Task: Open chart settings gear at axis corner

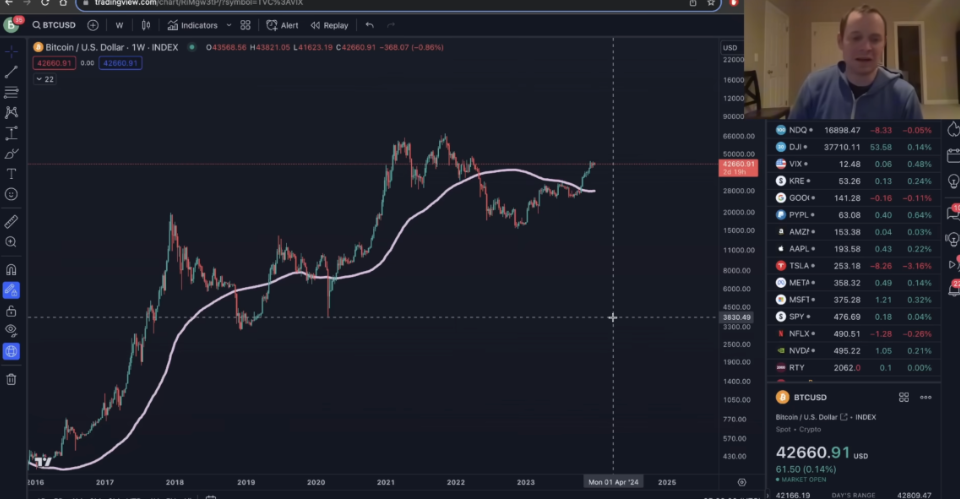Action: pos(741,482)
